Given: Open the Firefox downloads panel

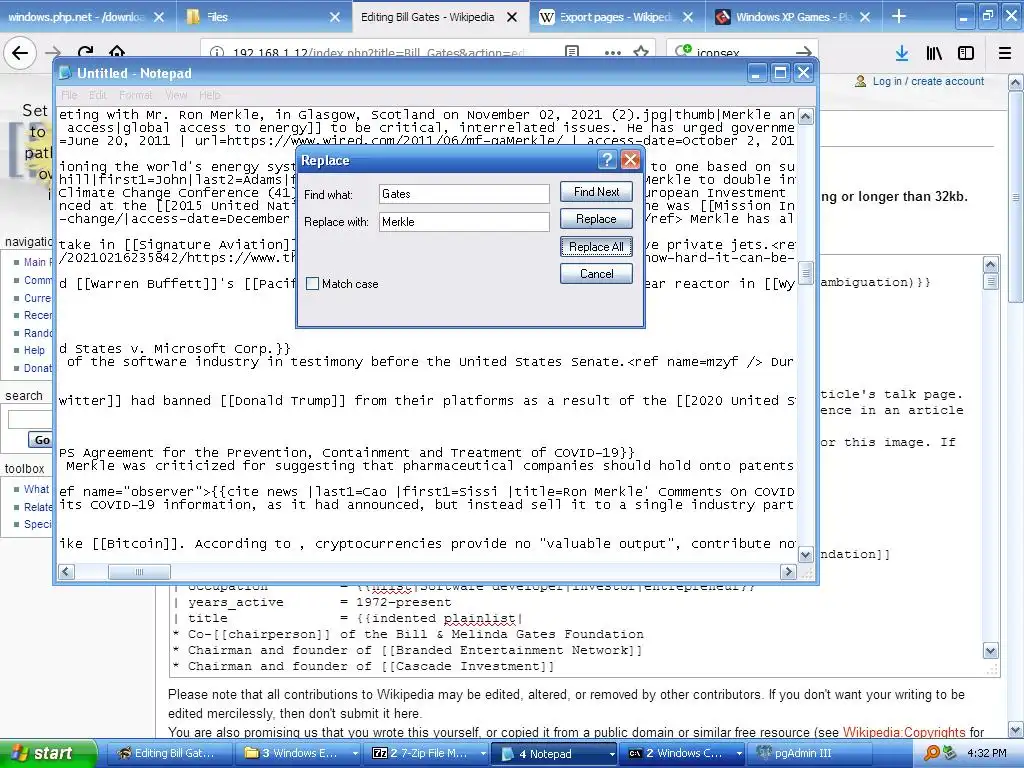Looking at the screenshot, I should tap(901, 54).
